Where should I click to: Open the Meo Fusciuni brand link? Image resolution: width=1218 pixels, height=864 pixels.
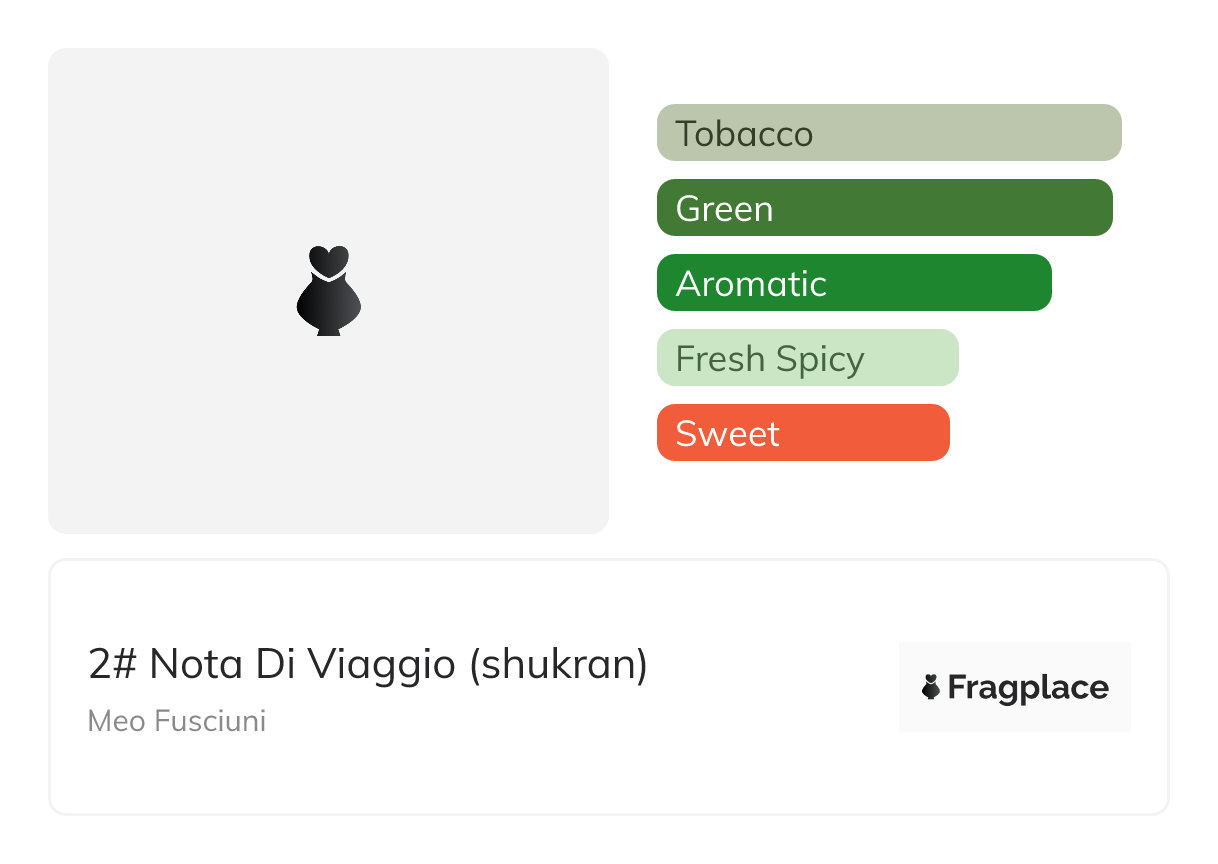pyautogui.click(x=177, y=721)
